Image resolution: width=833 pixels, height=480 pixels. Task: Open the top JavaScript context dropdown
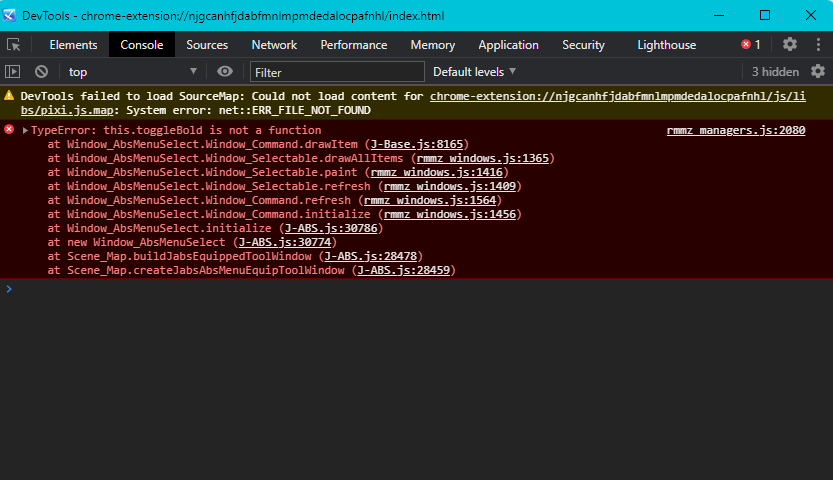tap(132, 72)
